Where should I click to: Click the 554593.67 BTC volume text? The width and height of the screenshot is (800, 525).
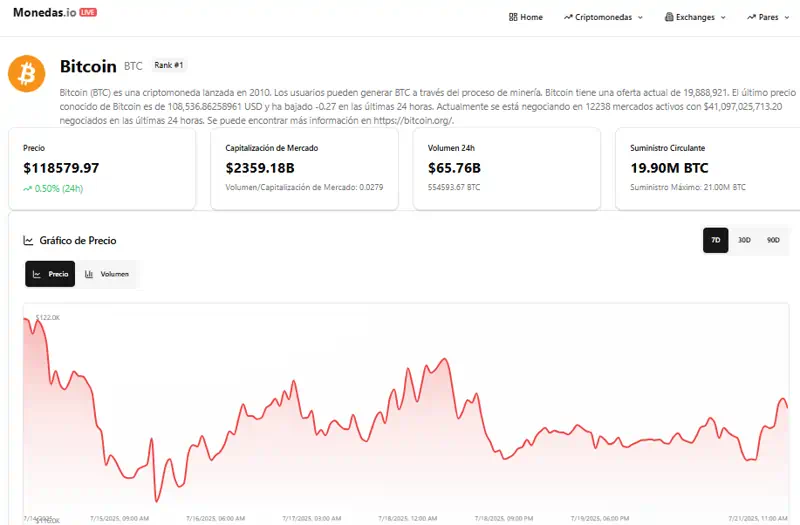454,187
